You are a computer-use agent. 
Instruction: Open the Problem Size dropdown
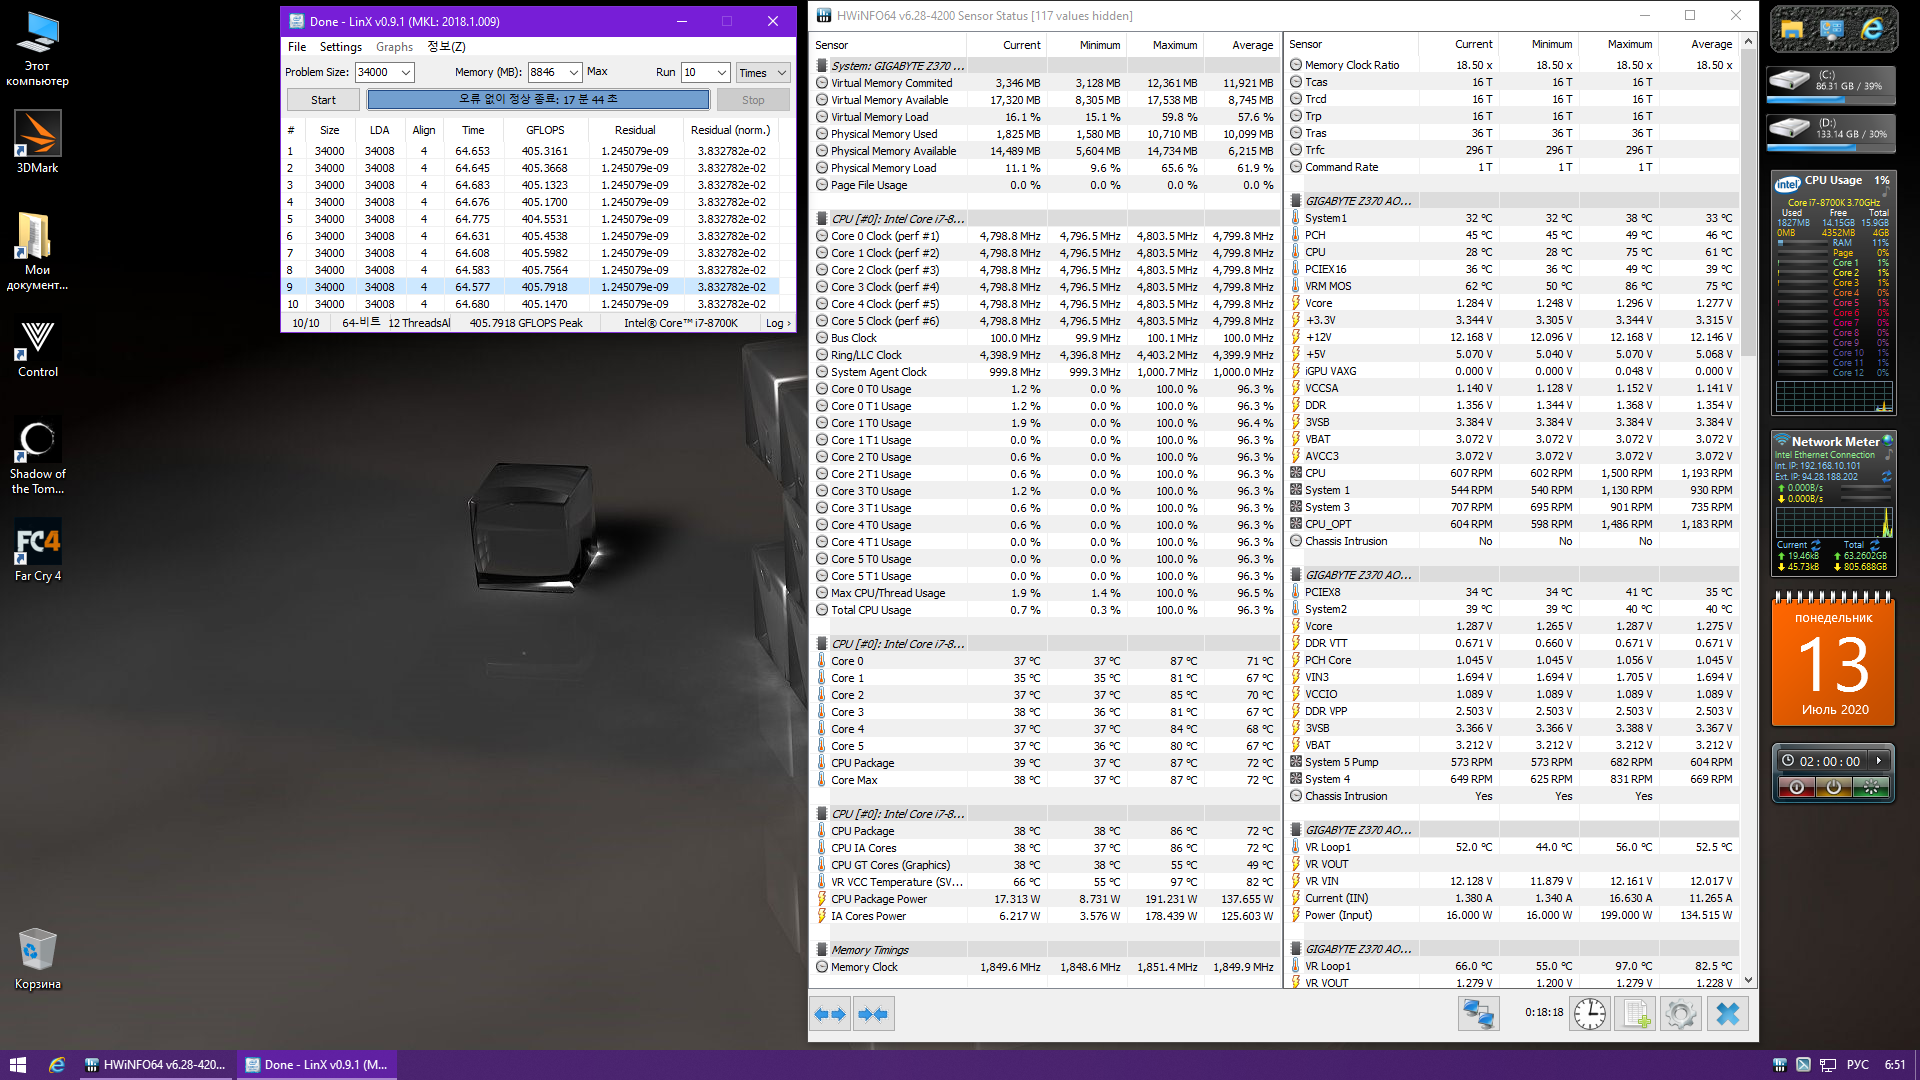[406, 72]
